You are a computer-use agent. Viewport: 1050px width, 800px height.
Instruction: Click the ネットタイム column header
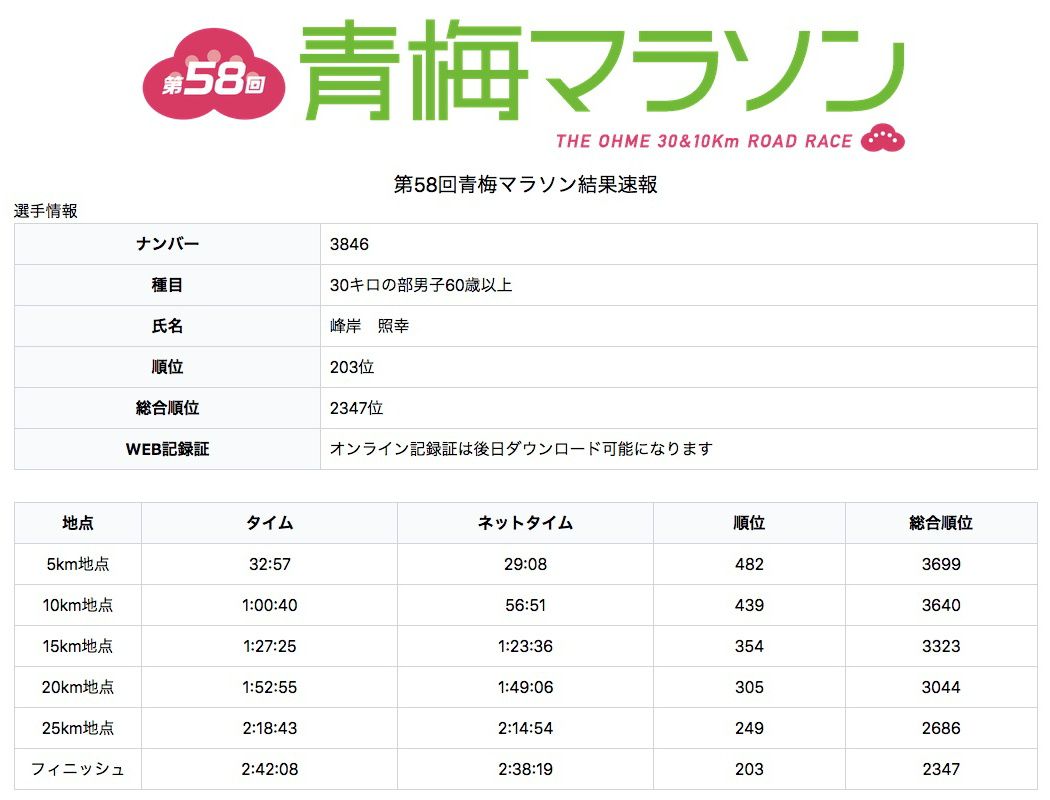coord(525,523)
